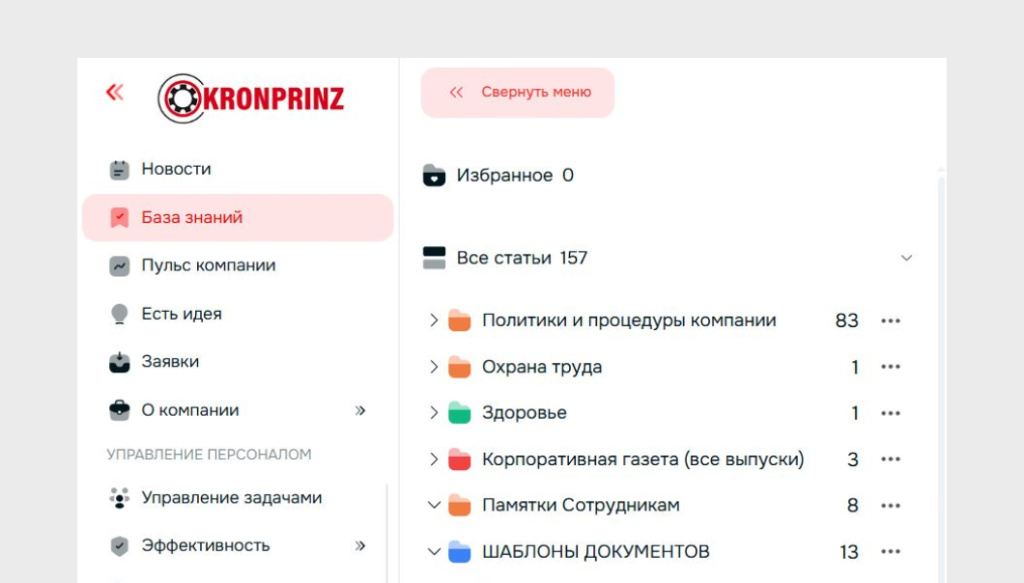Click the Все статьи stack icon
Screen dimensions: 1024x583
pos(434,258)
